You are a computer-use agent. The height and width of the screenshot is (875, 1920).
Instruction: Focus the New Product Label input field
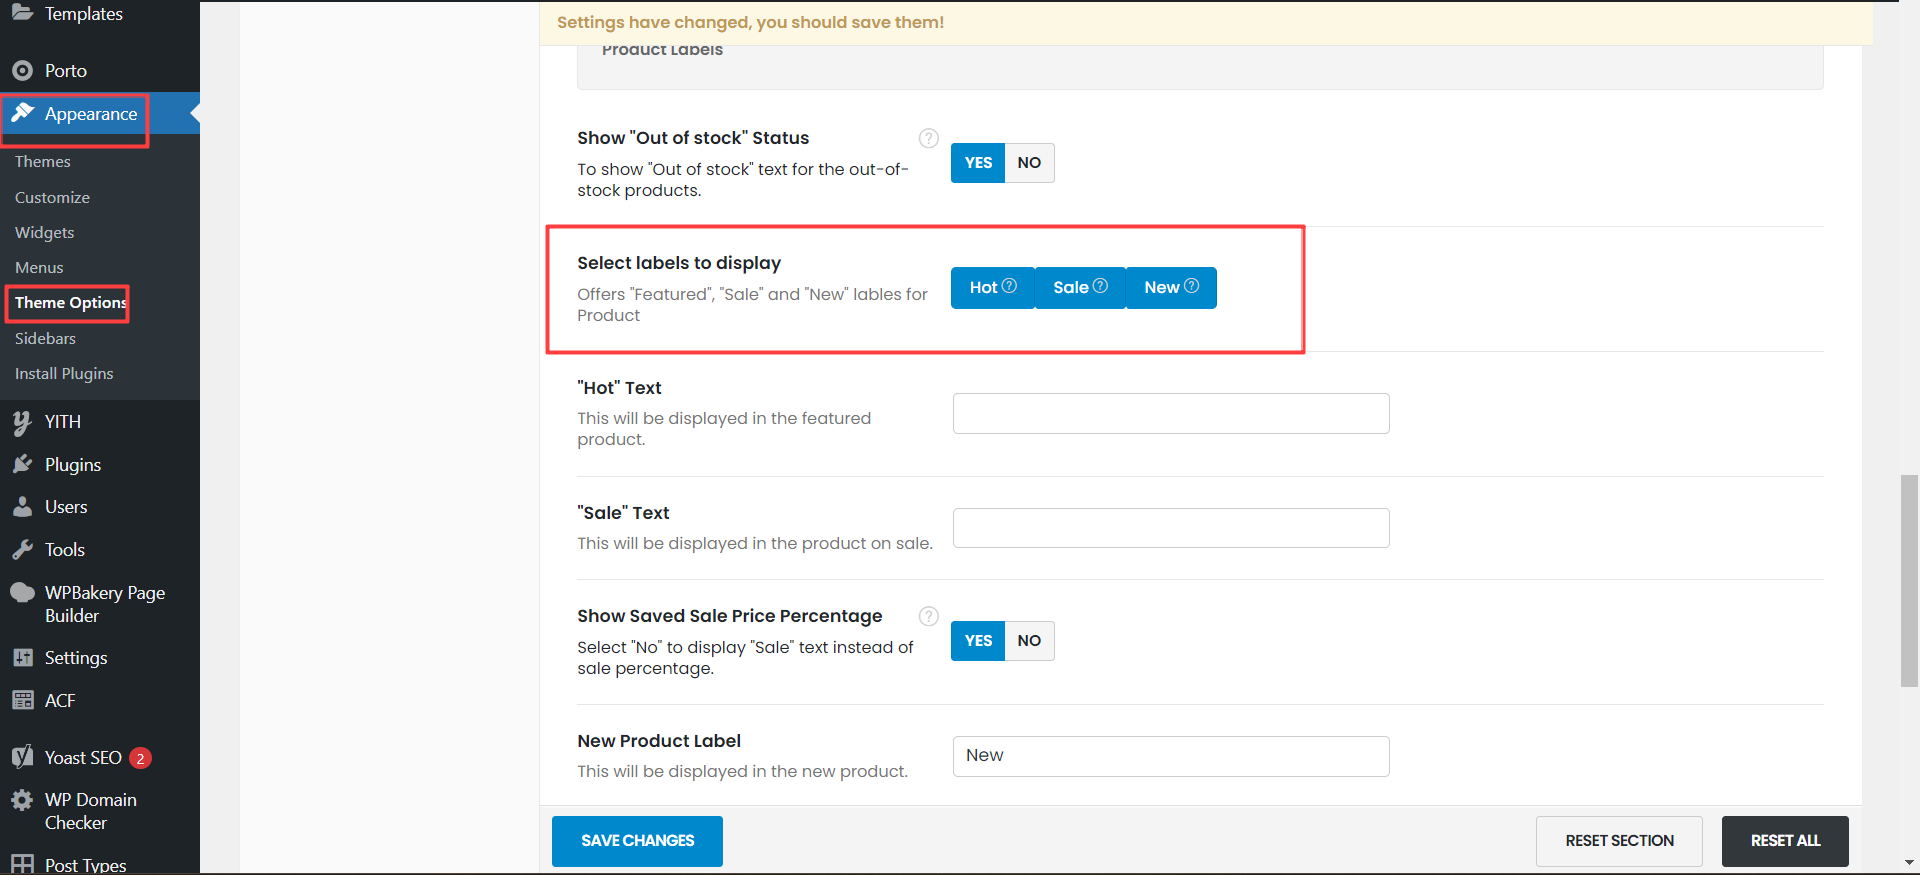point(1171,756)
